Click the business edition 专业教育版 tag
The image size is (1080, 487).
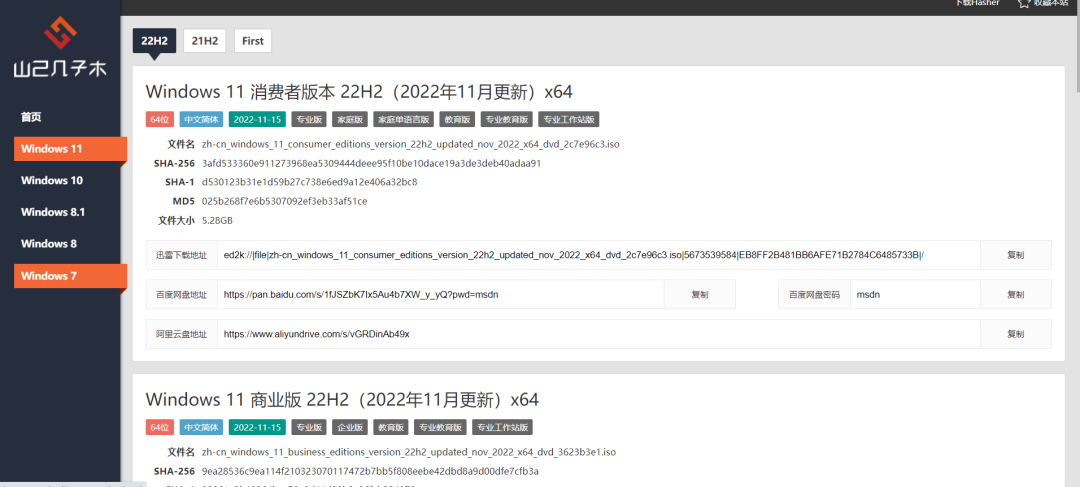pos(439,427)
